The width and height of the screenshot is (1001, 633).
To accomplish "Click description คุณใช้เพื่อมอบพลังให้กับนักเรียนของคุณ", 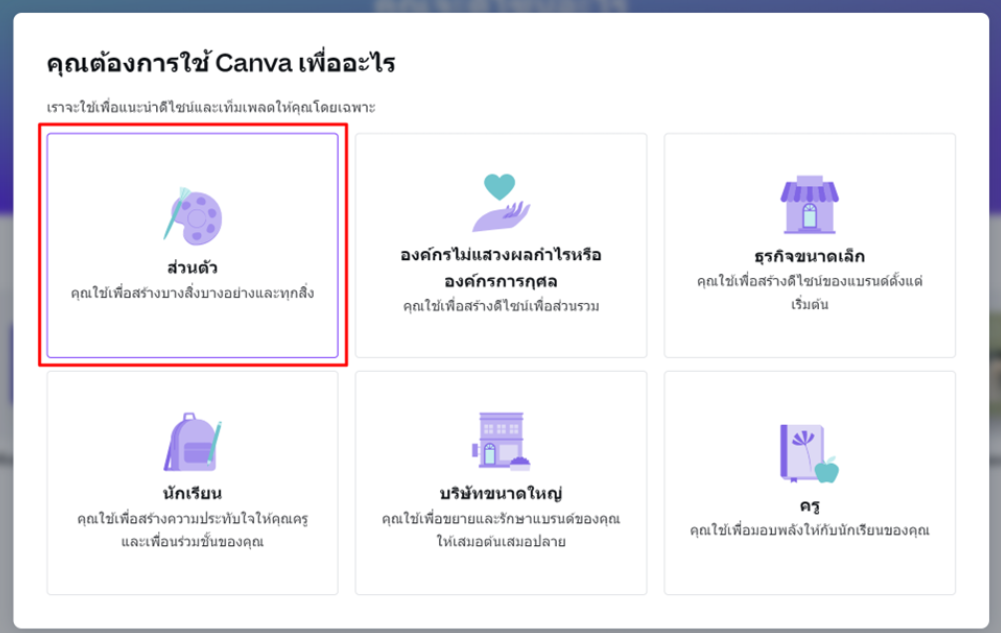I will coord(809,530).
